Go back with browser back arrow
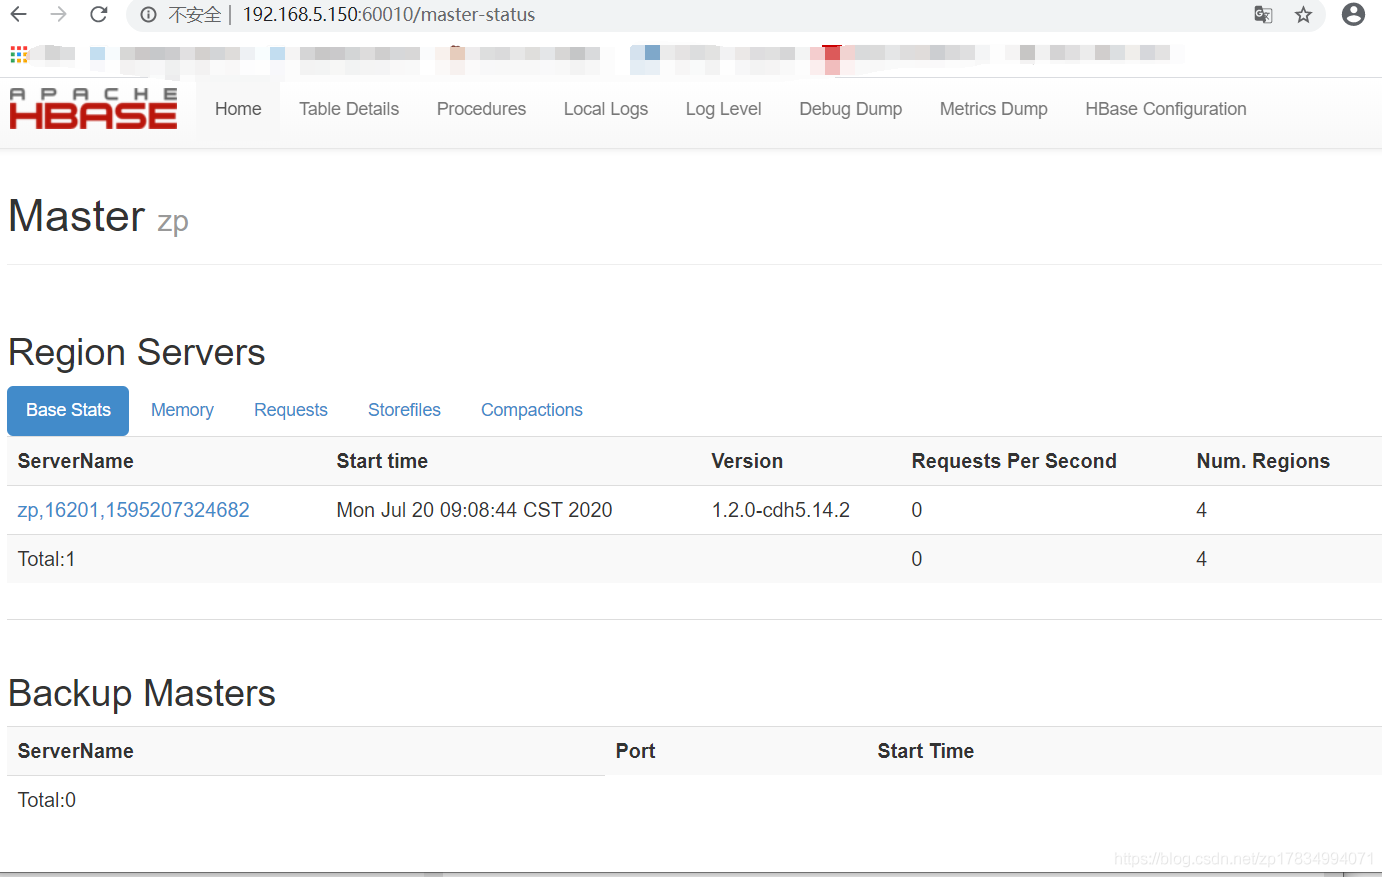 tap(19, 14)
